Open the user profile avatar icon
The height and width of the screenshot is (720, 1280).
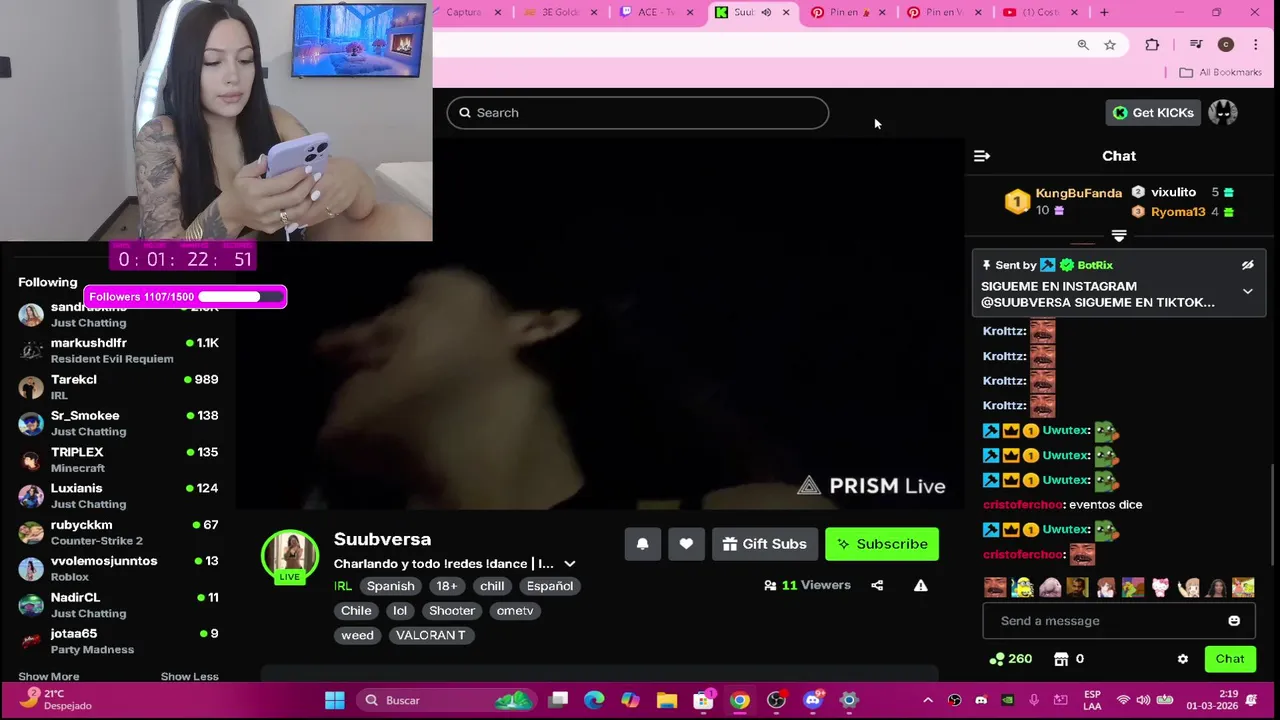(1222, 113)
